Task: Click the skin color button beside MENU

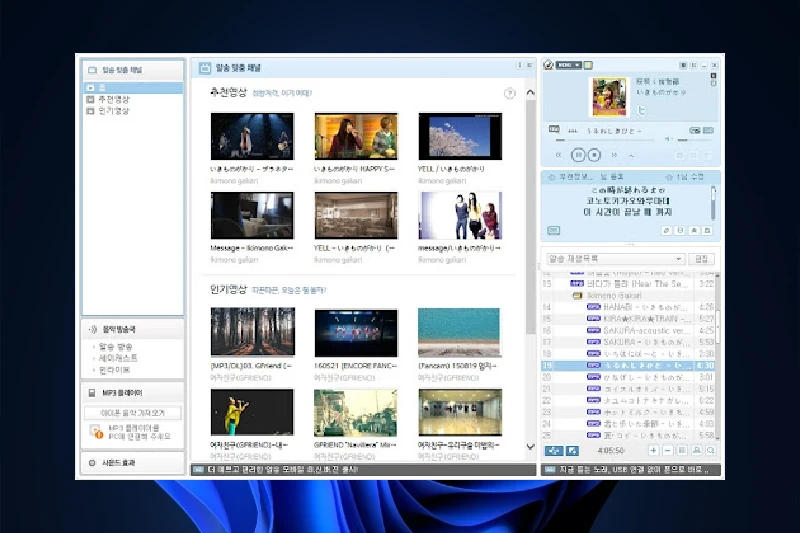Action: pyautogui.click(x=588, y=65)
